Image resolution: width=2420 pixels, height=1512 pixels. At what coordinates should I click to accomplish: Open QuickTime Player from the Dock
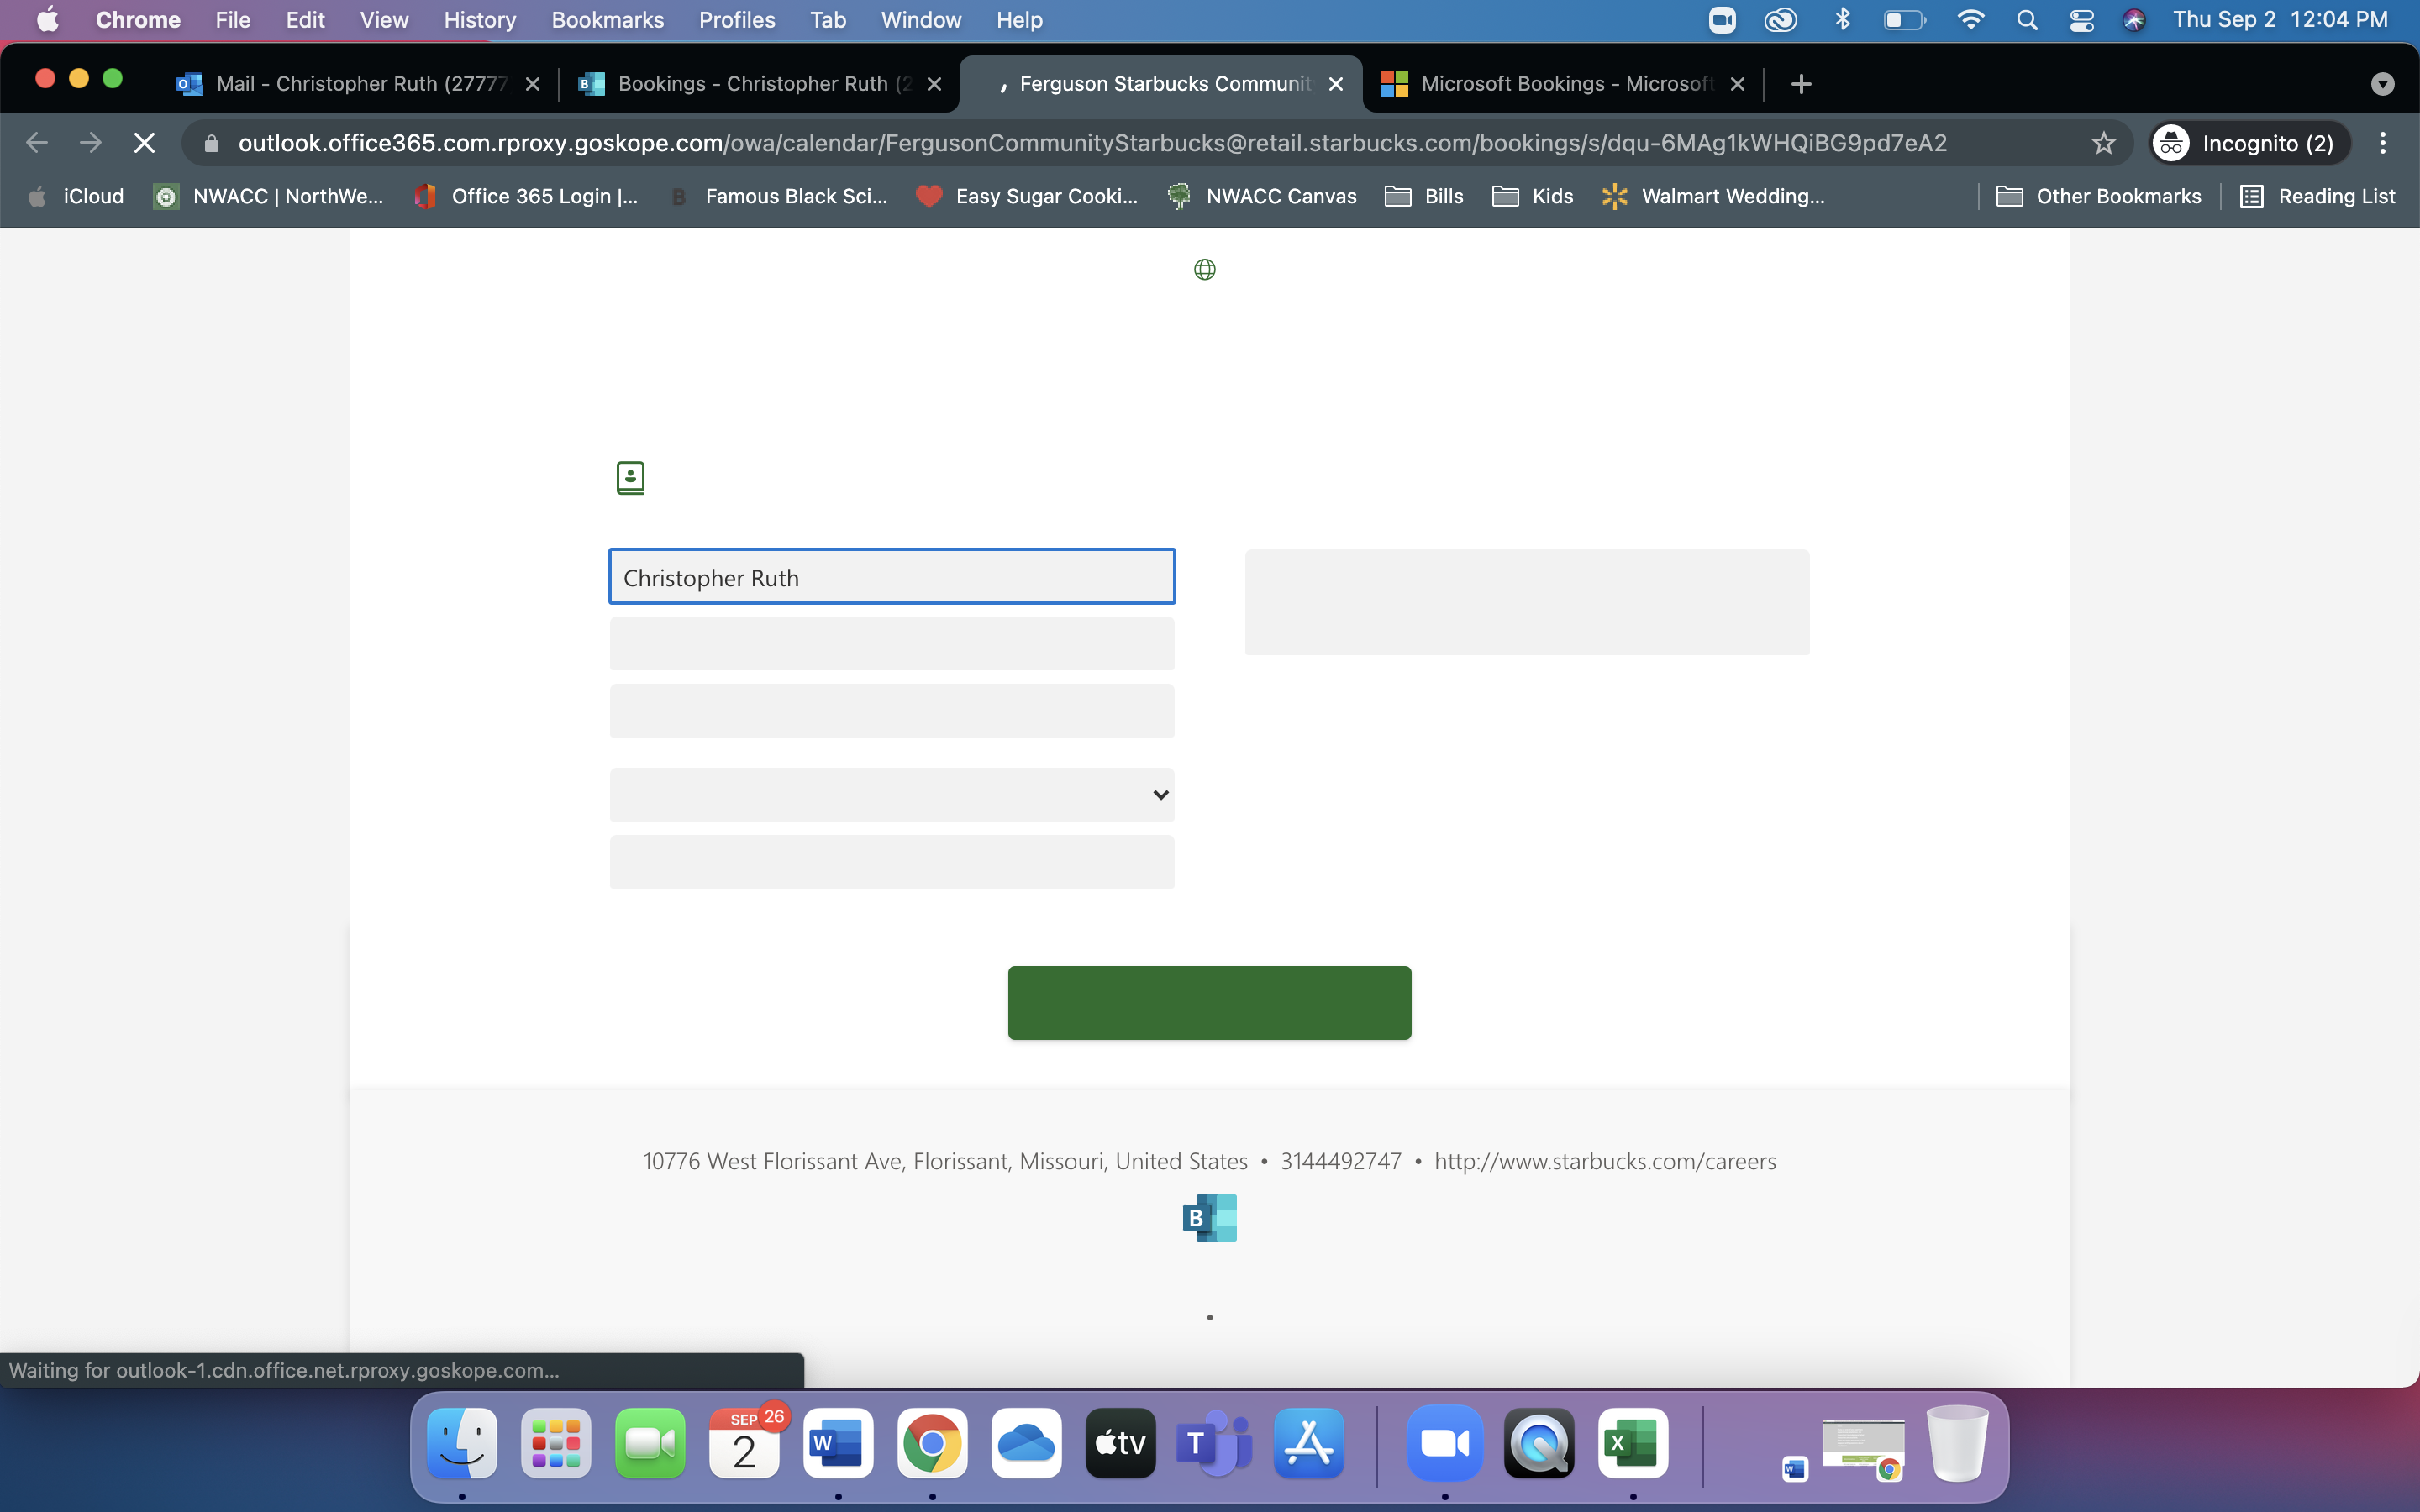(x=1539, y=1443)
